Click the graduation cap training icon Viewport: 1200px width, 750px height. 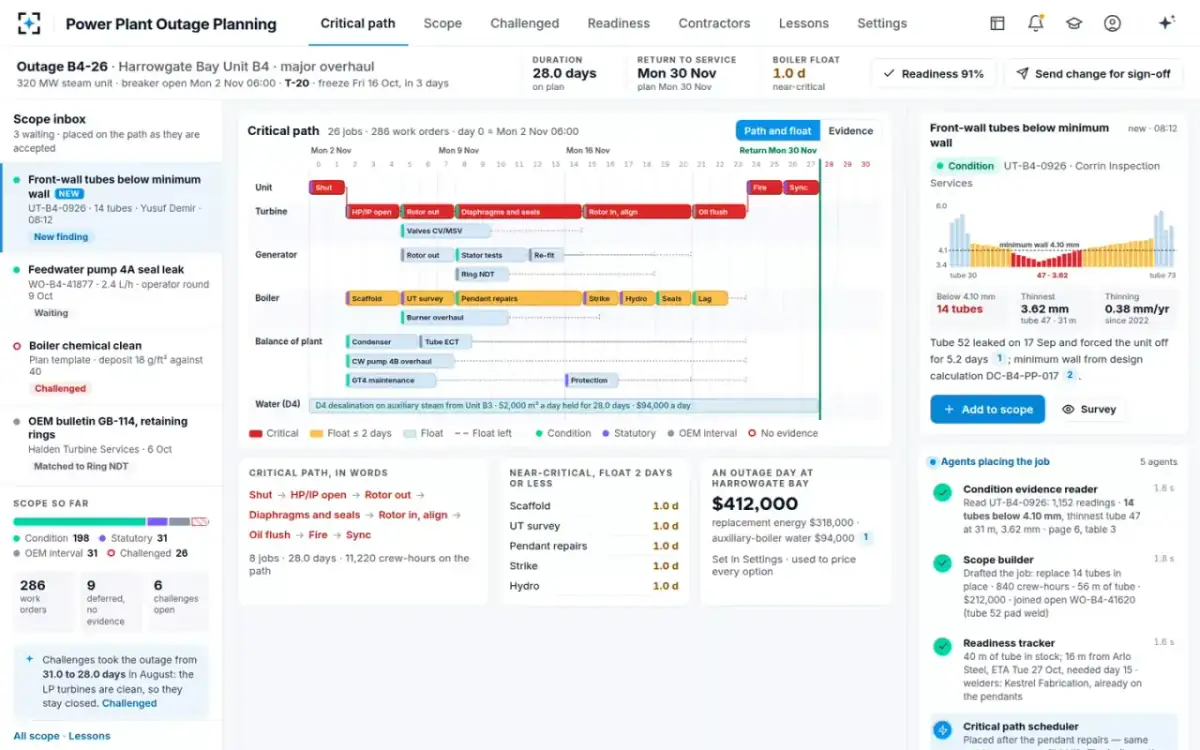click(1074, 23)
